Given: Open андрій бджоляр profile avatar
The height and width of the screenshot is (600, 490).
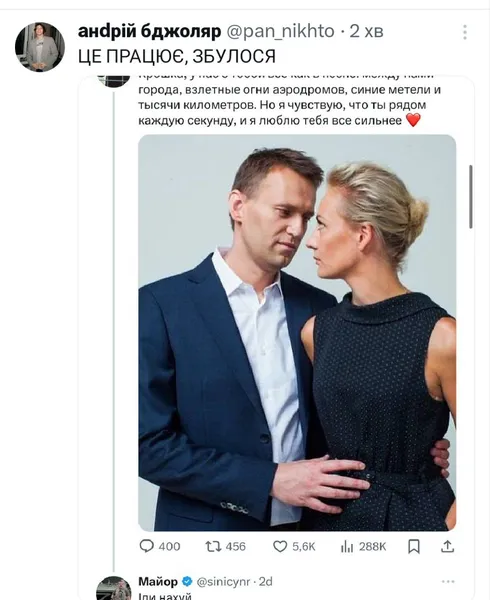Looking at the screenshot, I should coord(40,47).
